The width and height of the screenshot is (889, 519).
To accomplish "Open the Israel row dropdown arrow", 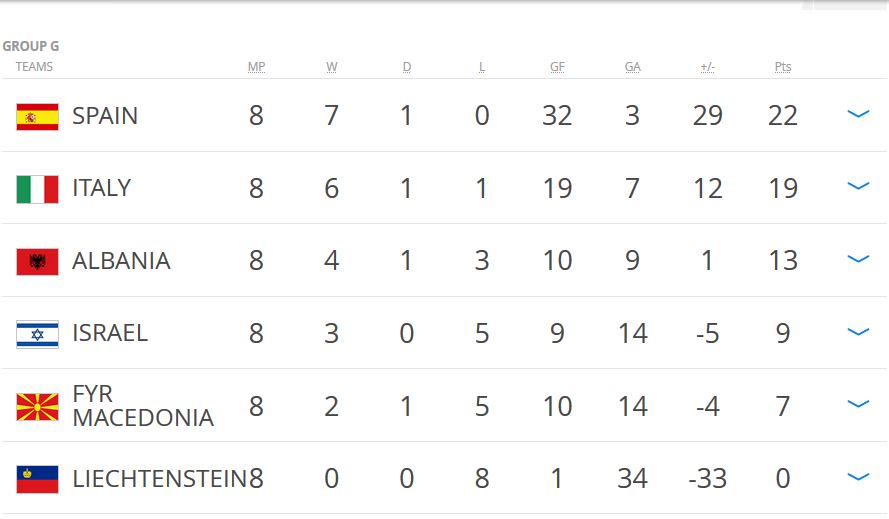I will pos(858,331).
